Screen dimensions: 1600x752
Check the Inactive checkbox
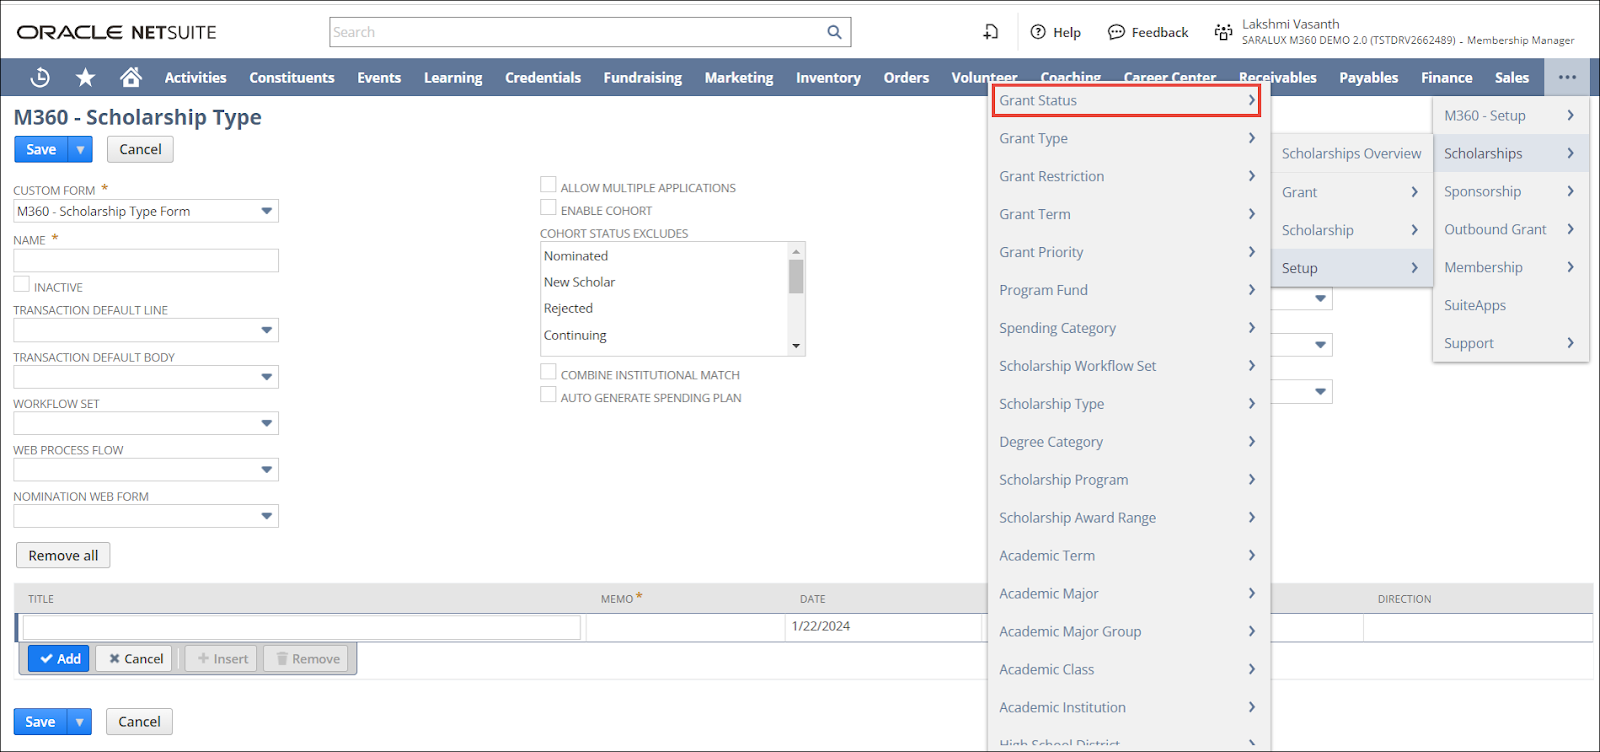click(22, 285)
